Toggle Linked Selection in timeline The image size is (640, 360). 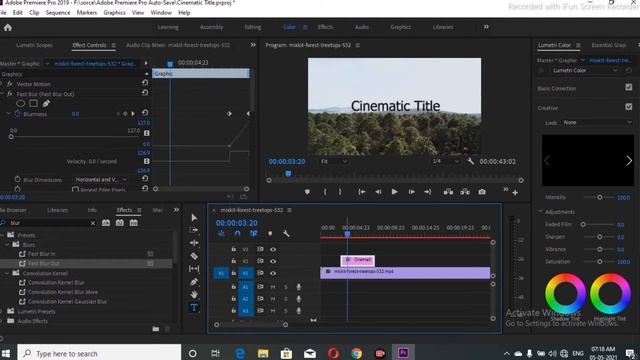click(253, 233)
